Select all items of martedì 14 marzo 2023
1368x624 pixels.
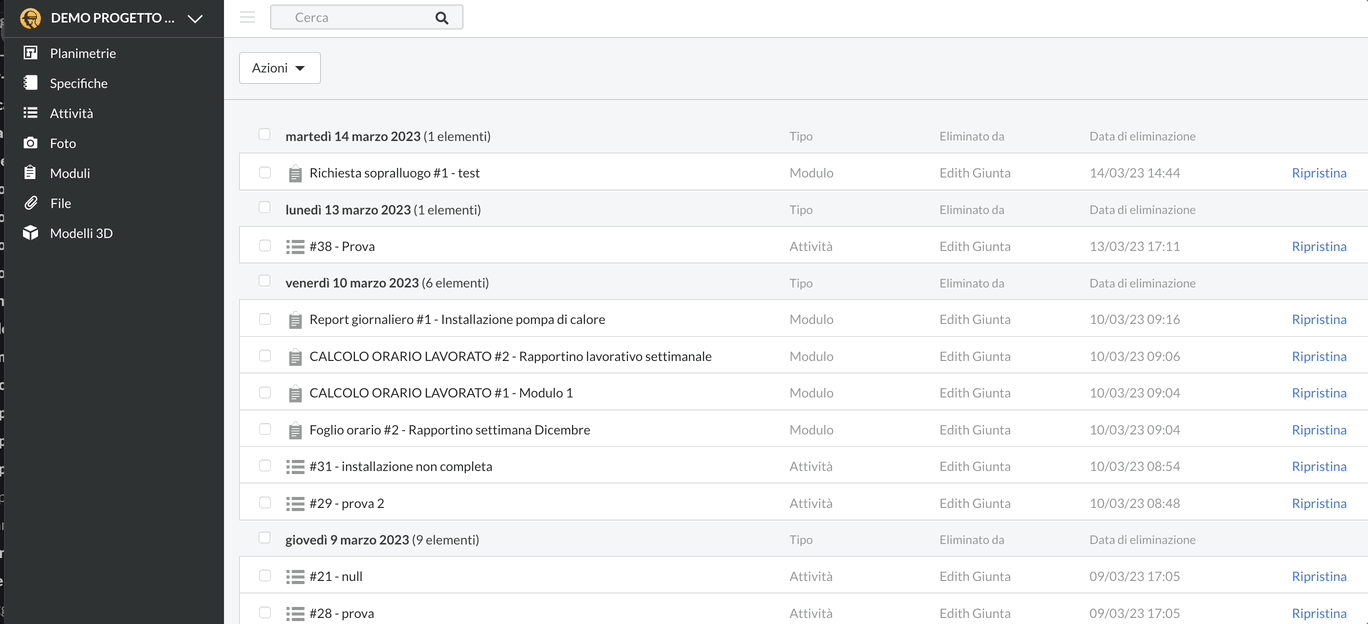(x=265, y=134)
